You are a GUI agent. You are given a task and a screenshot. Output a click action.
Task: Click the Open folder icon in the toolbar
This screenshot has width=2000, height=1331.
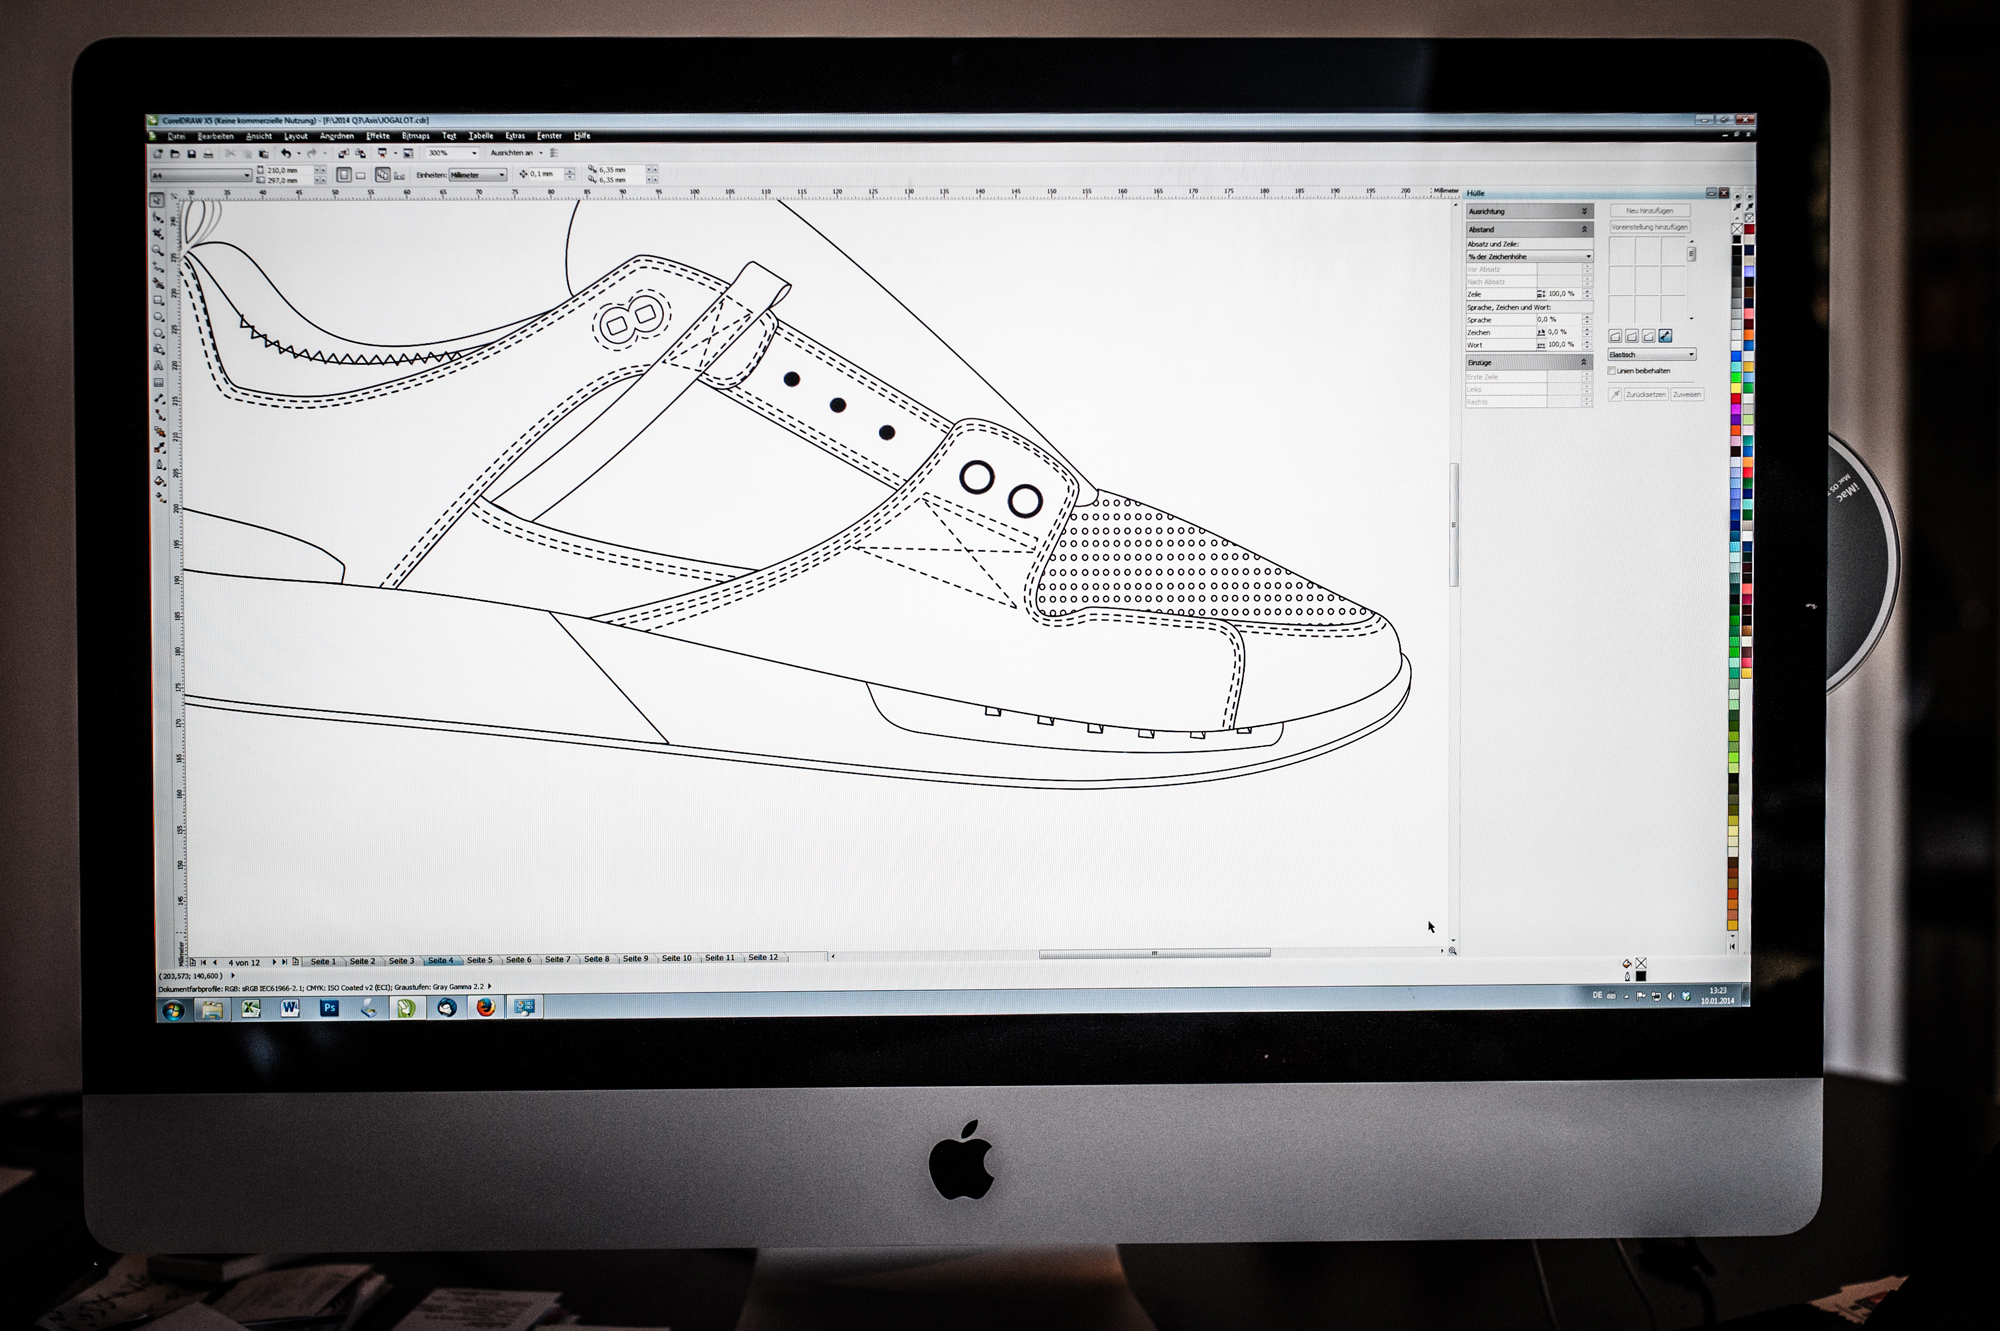pos(175,153)
